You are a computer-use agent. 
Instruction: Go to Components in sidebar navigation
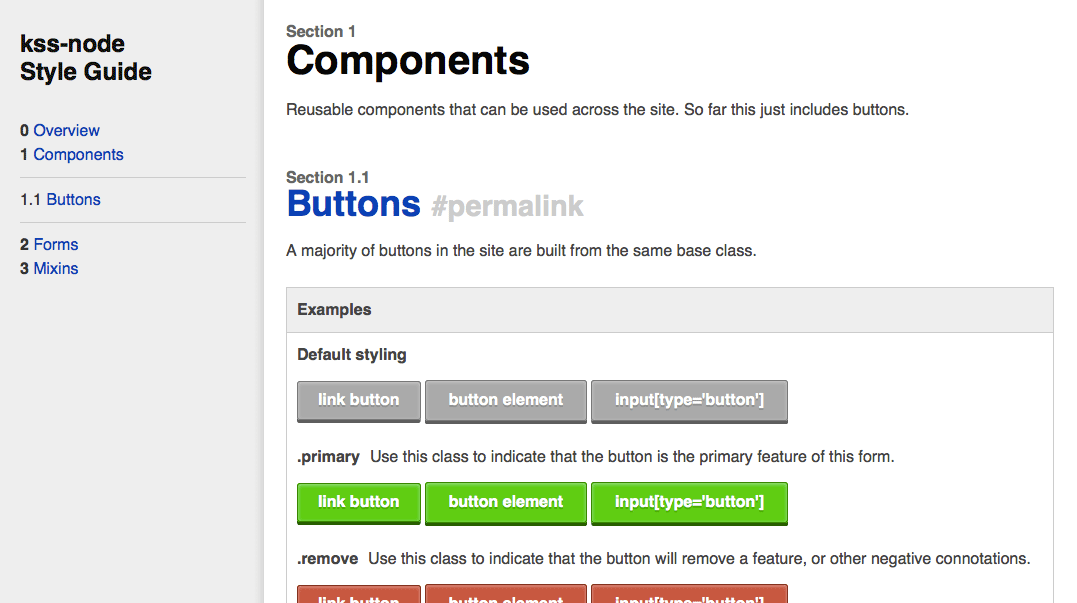[x=78, y=154]
